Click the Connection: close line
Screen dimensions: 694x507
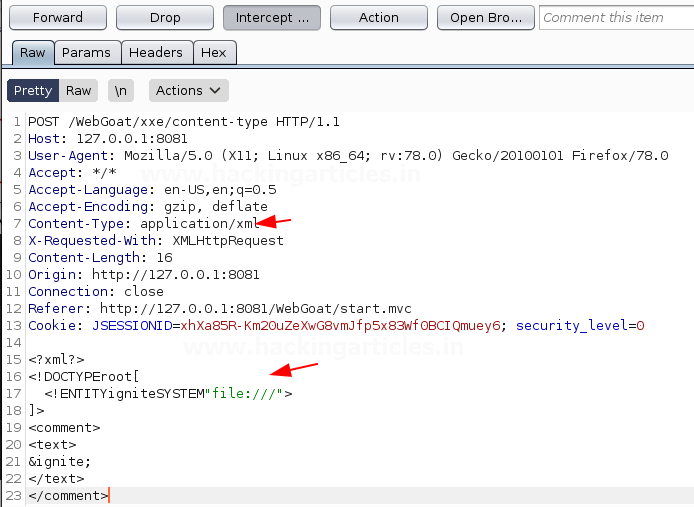[96, 291]
